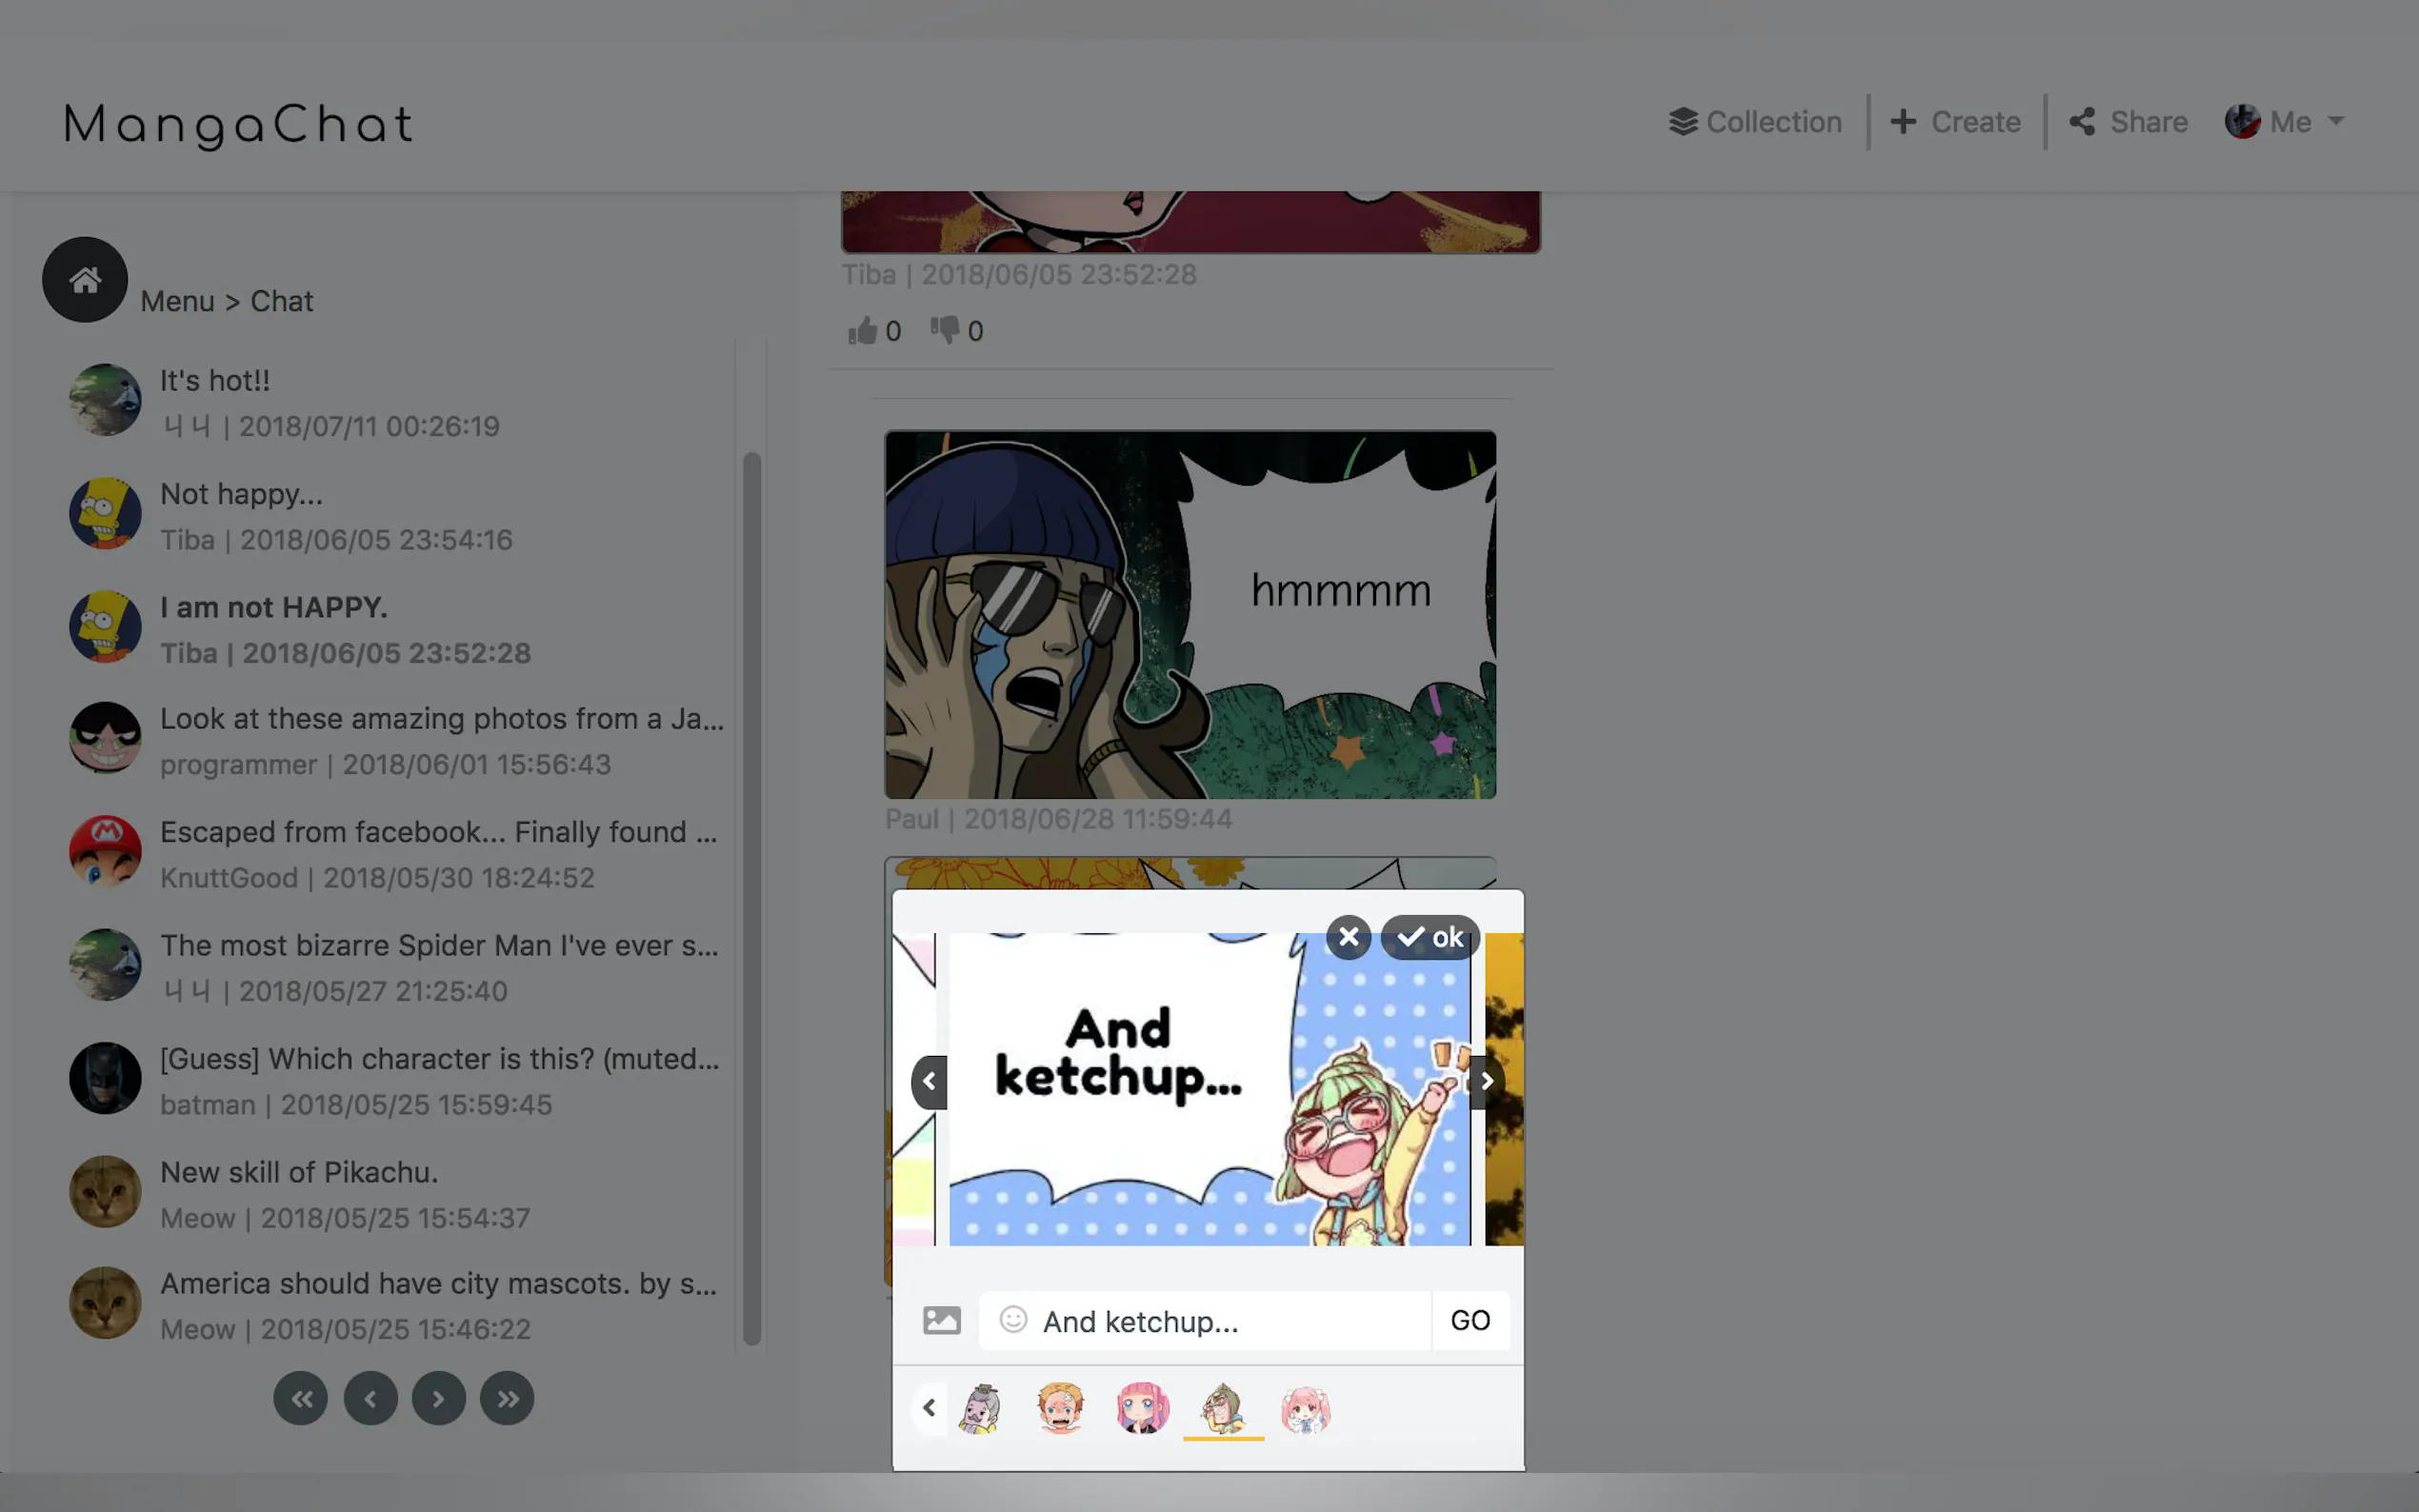Click the image picker icon beside message input

pyautogui.click(x=941, y=1320)
